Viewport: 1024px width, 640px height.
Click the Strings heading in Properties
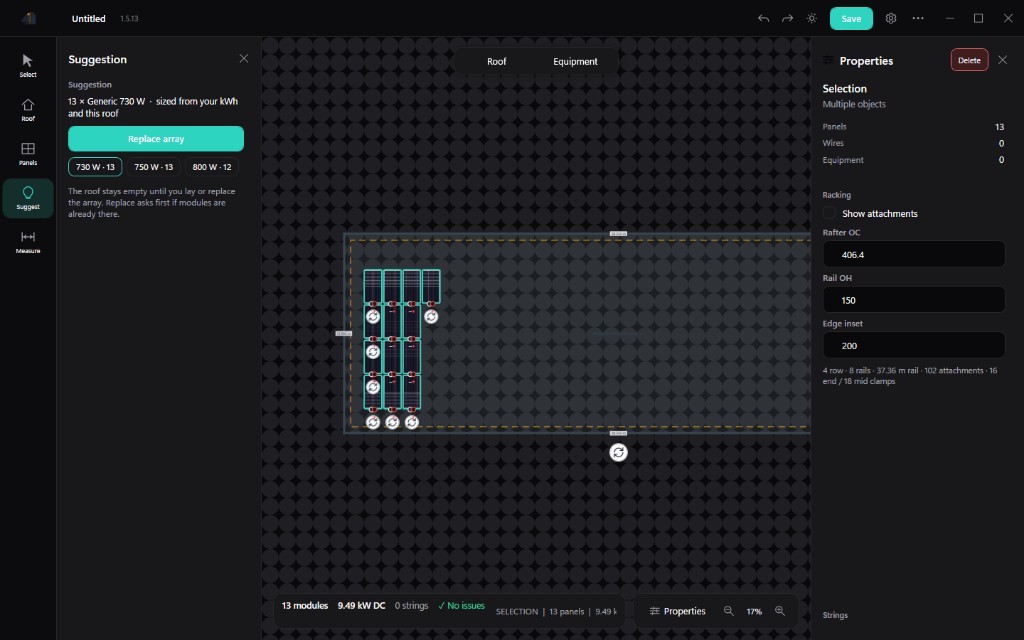(x=835, y=615)
